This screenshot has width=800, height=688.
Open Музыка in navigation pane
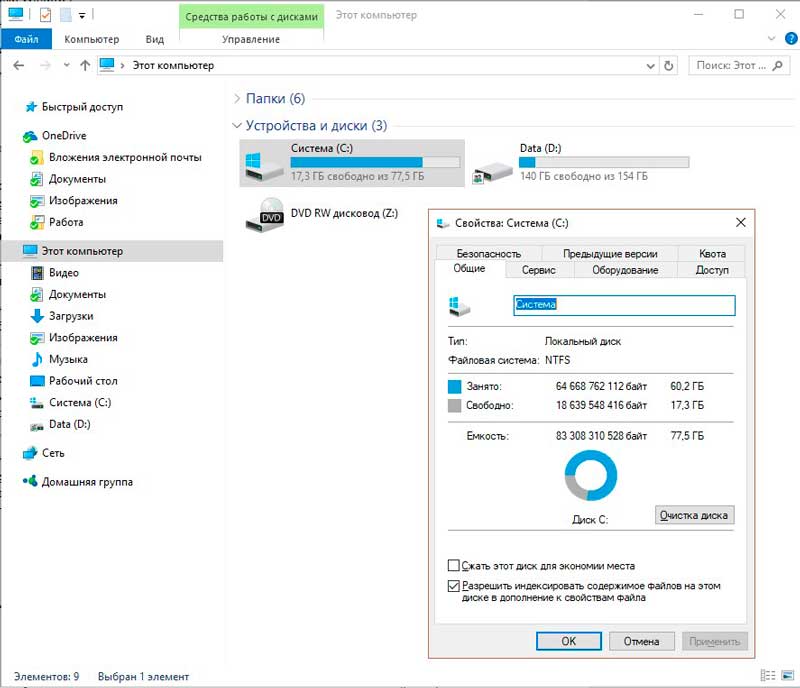pyautogui.click(x=68, y=359)
